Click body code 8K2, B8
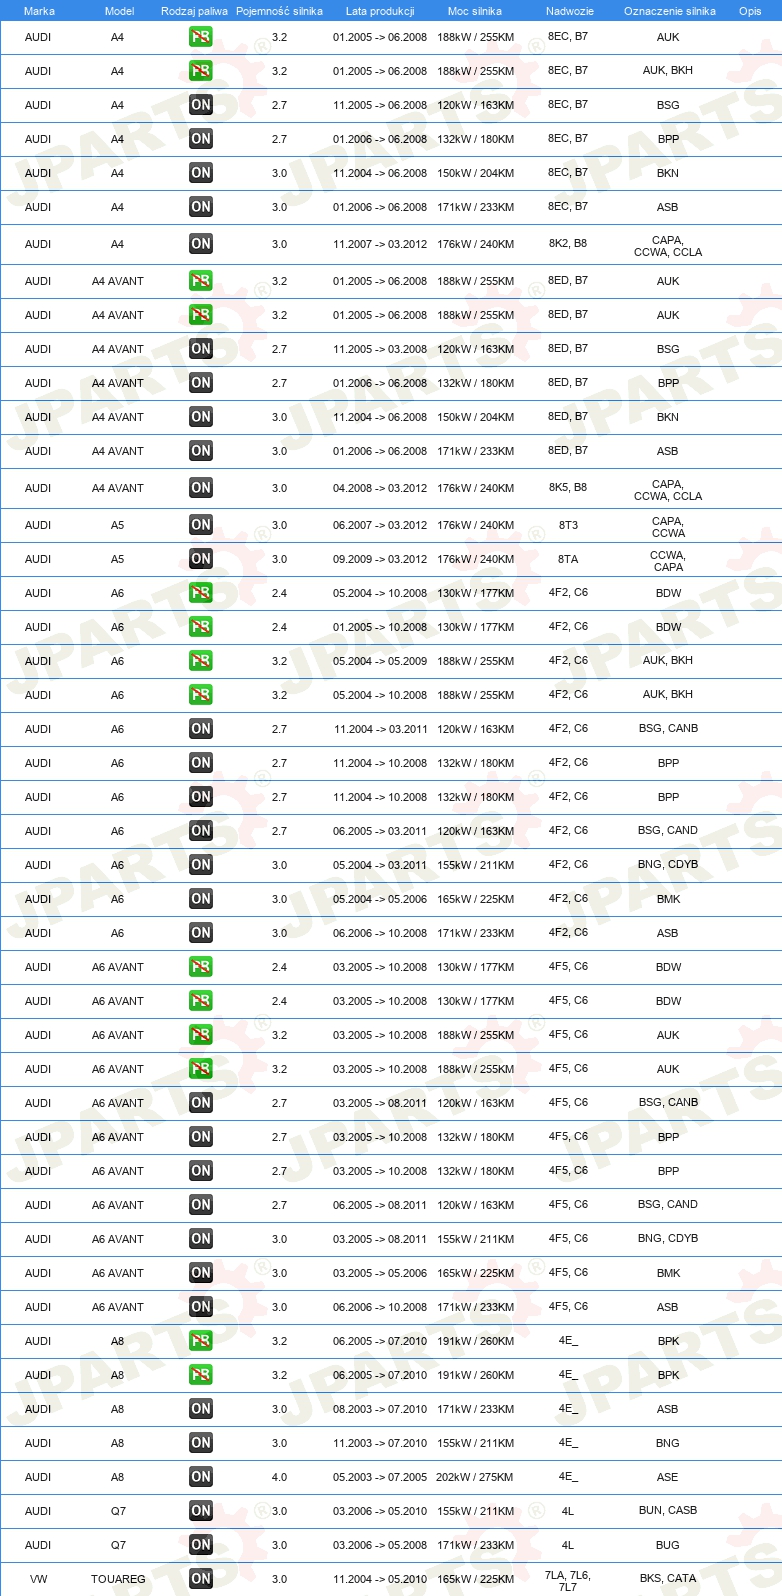Screen dimensions: 782x1596 [568, 243]
